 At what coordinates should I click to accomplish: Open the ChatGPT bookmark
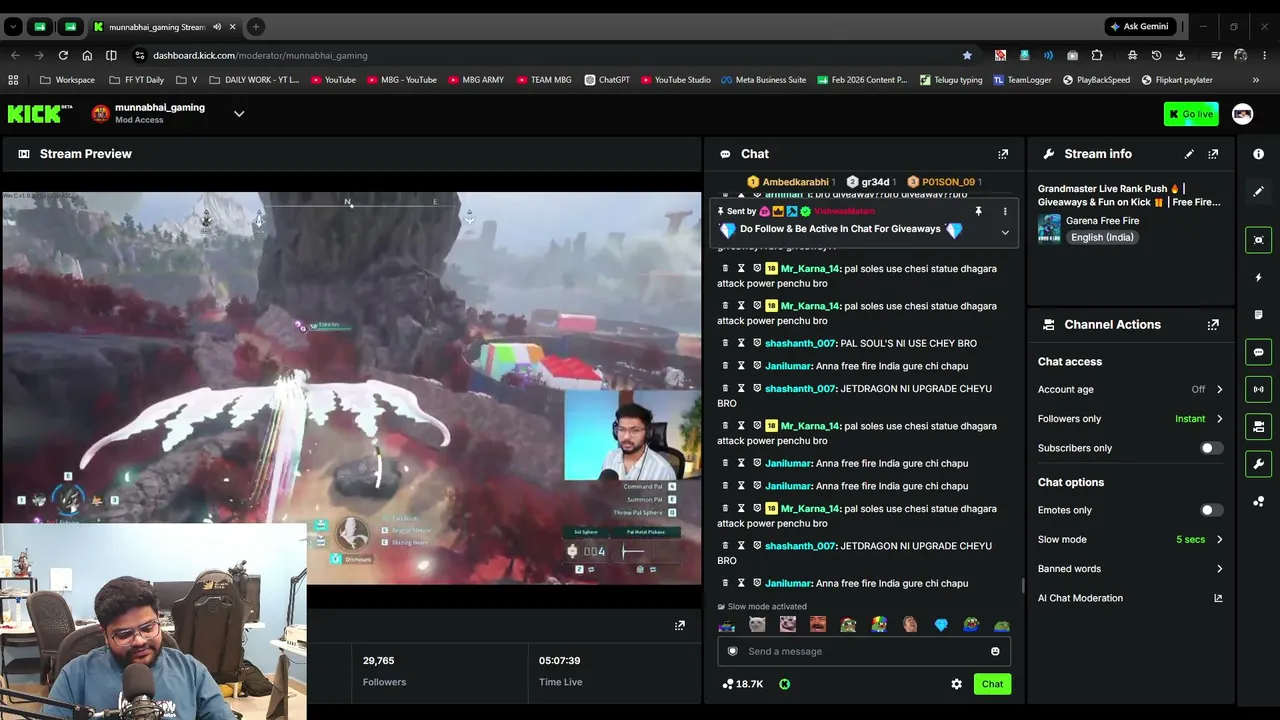coord(607,80)
